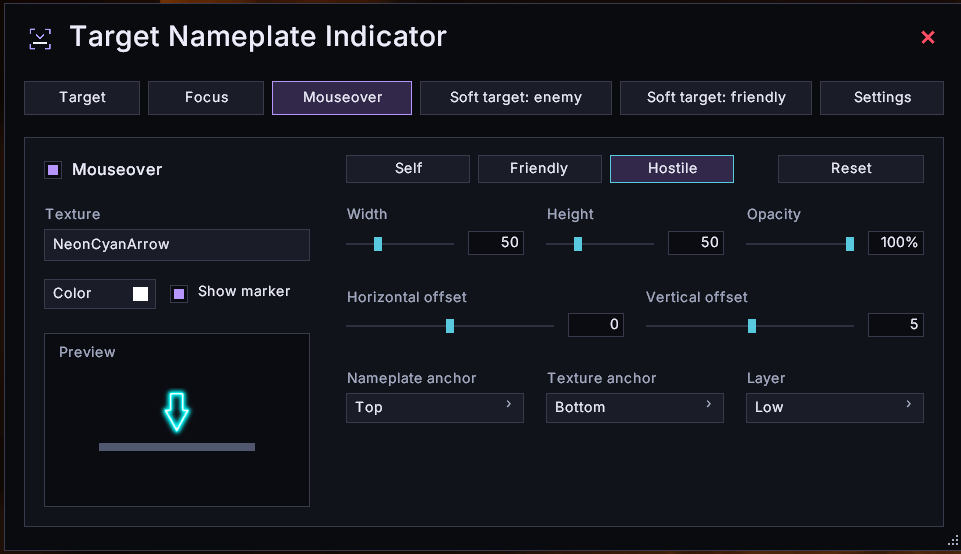Screen dimensions: 961x554
Task: Select the Friendly unit type button
Action: [539, 169]
